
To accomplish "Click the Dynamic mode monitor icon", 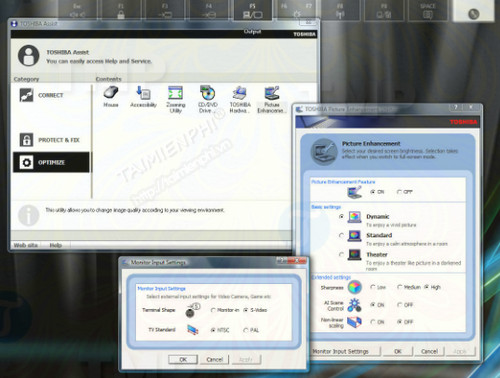I will (x=354, y=217).
